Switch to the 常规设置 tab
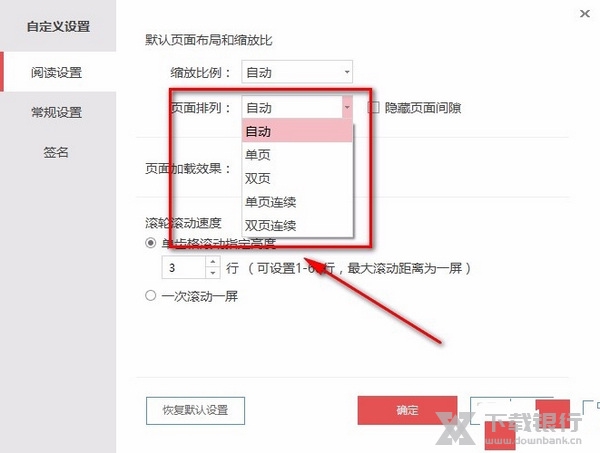This screenshot has width=600, height=453. point(58,112)
